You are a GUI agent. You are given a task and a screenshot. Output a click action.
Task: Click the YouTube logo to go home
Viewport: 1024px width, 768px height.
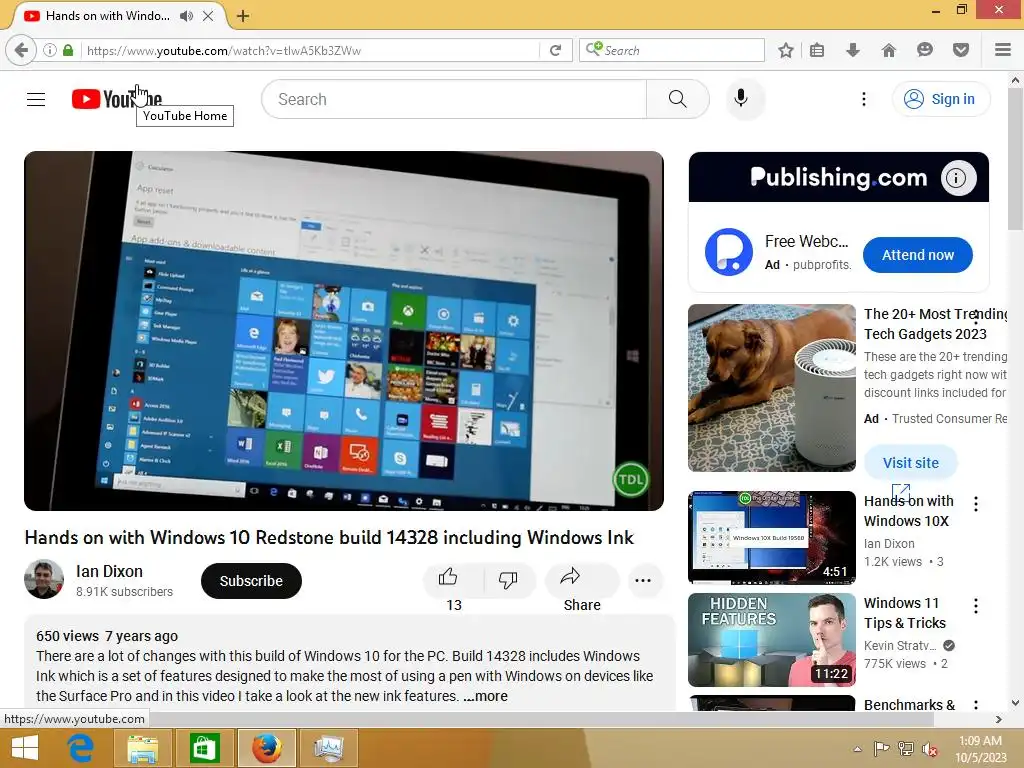pos(117,99)
